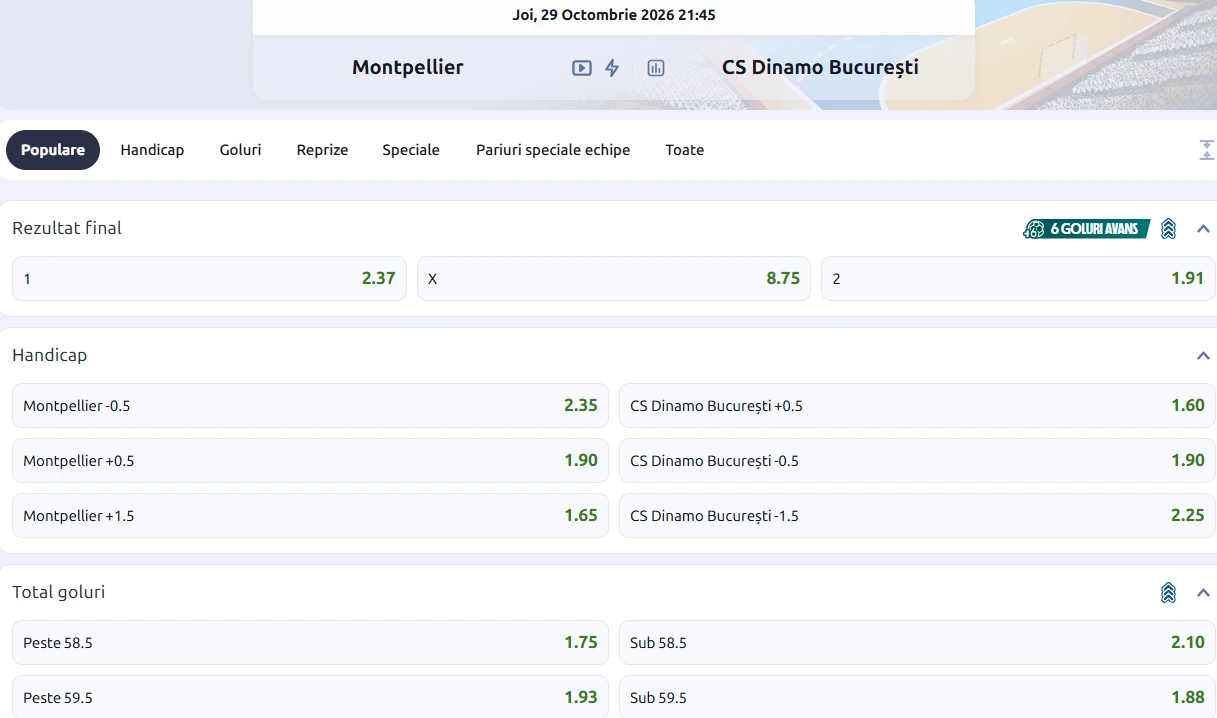This screenshot has height=718, width=1217.
Task: Click boost icon in Total goluri header
Action: pyautogui.click(x=1168, y=593)
